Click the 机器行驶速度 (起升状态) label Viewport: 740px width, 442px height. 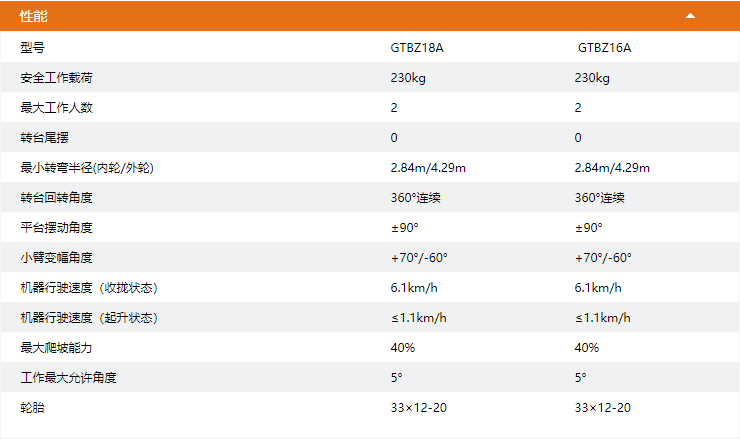pos(89,317)
